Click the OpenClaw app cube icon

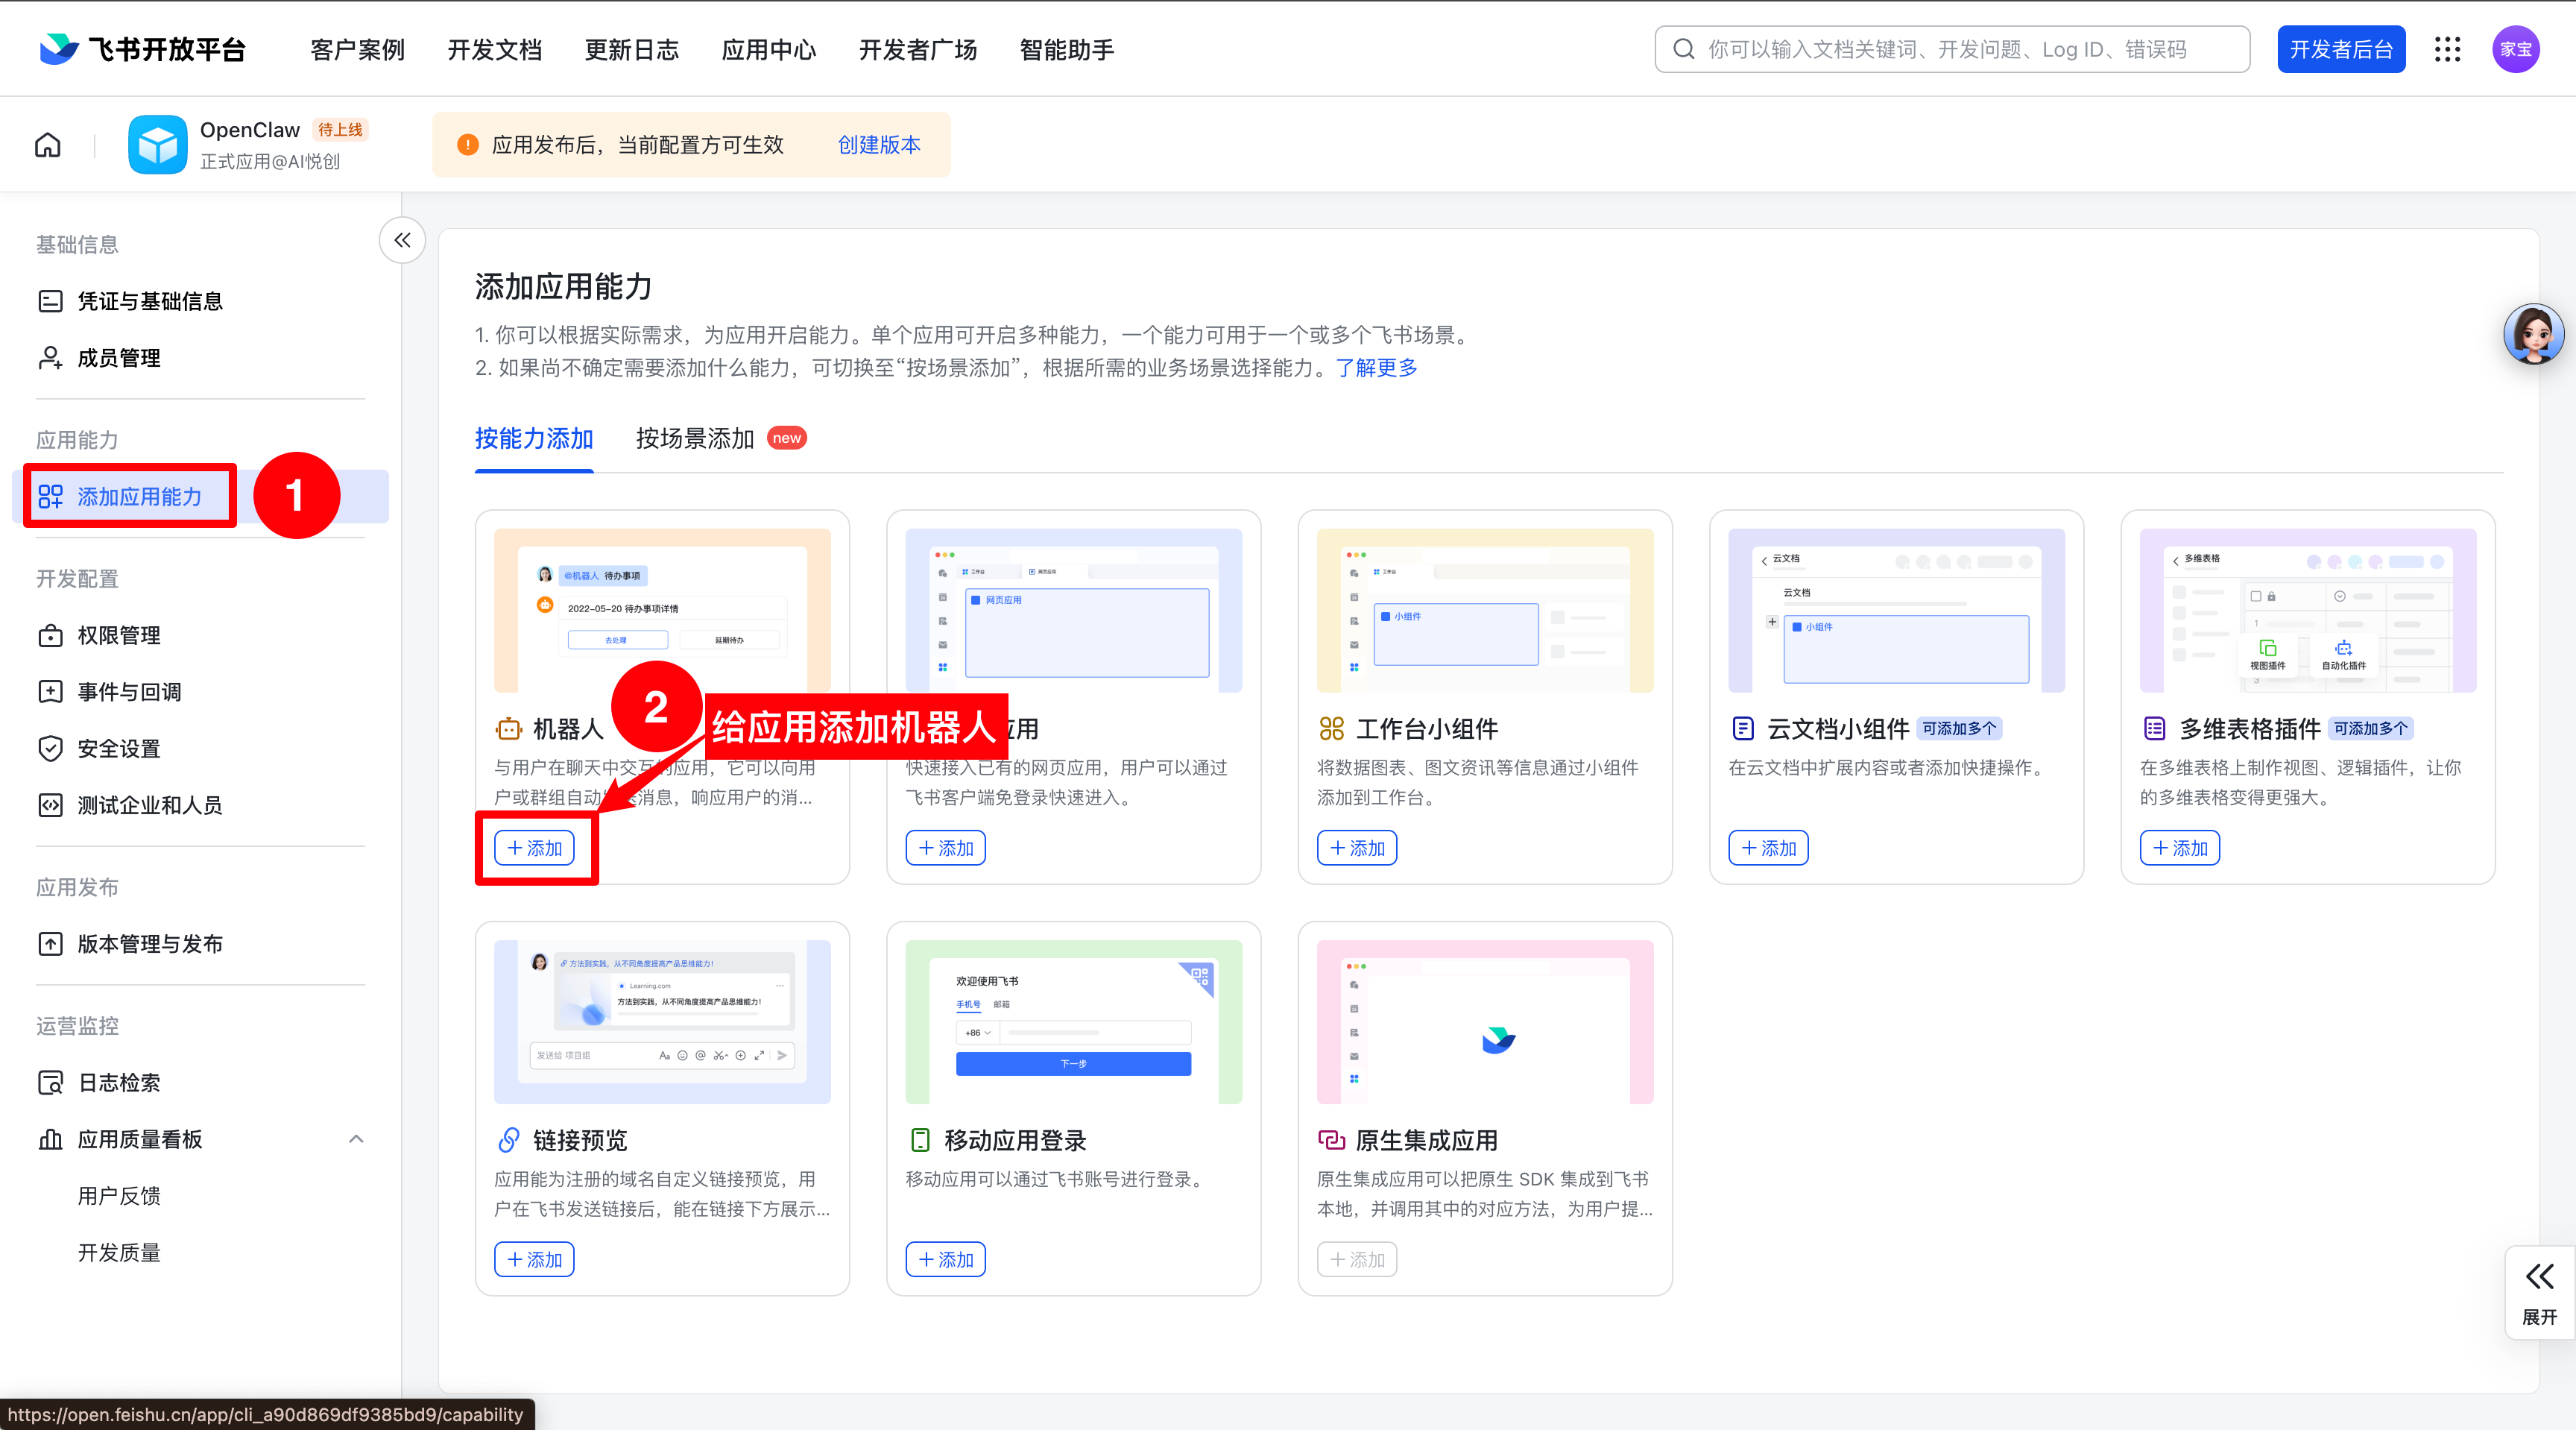coord(157,145)
